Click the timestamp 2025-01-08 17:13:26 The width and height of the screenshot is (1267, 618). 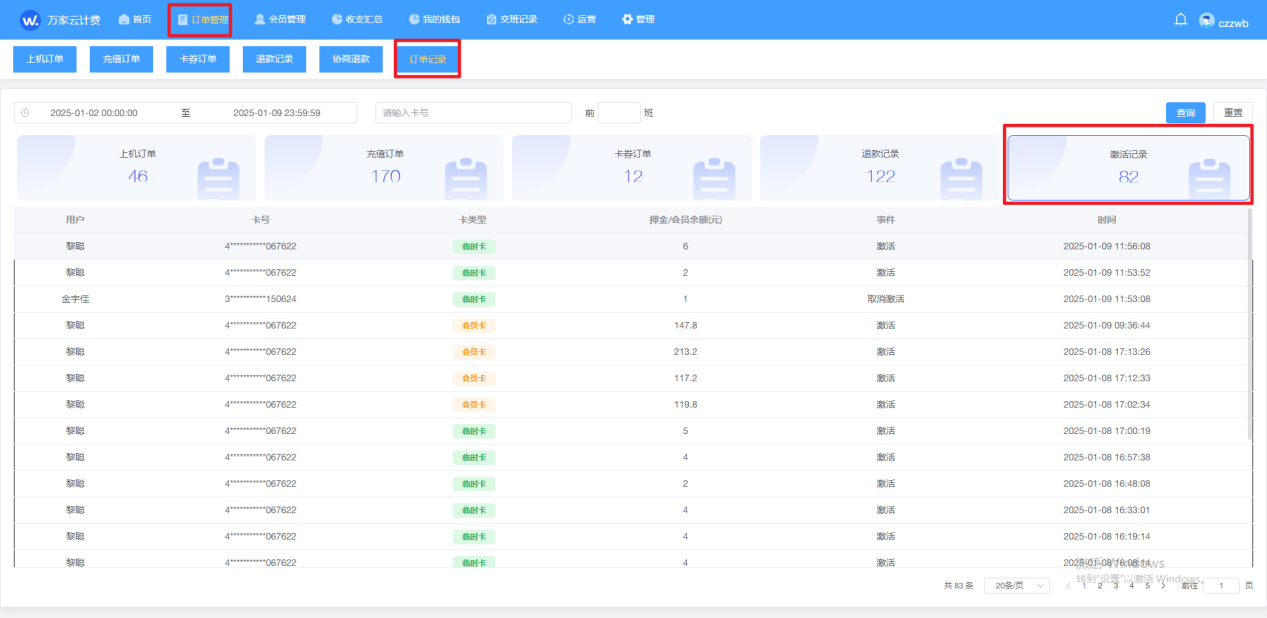point(1106,351)
